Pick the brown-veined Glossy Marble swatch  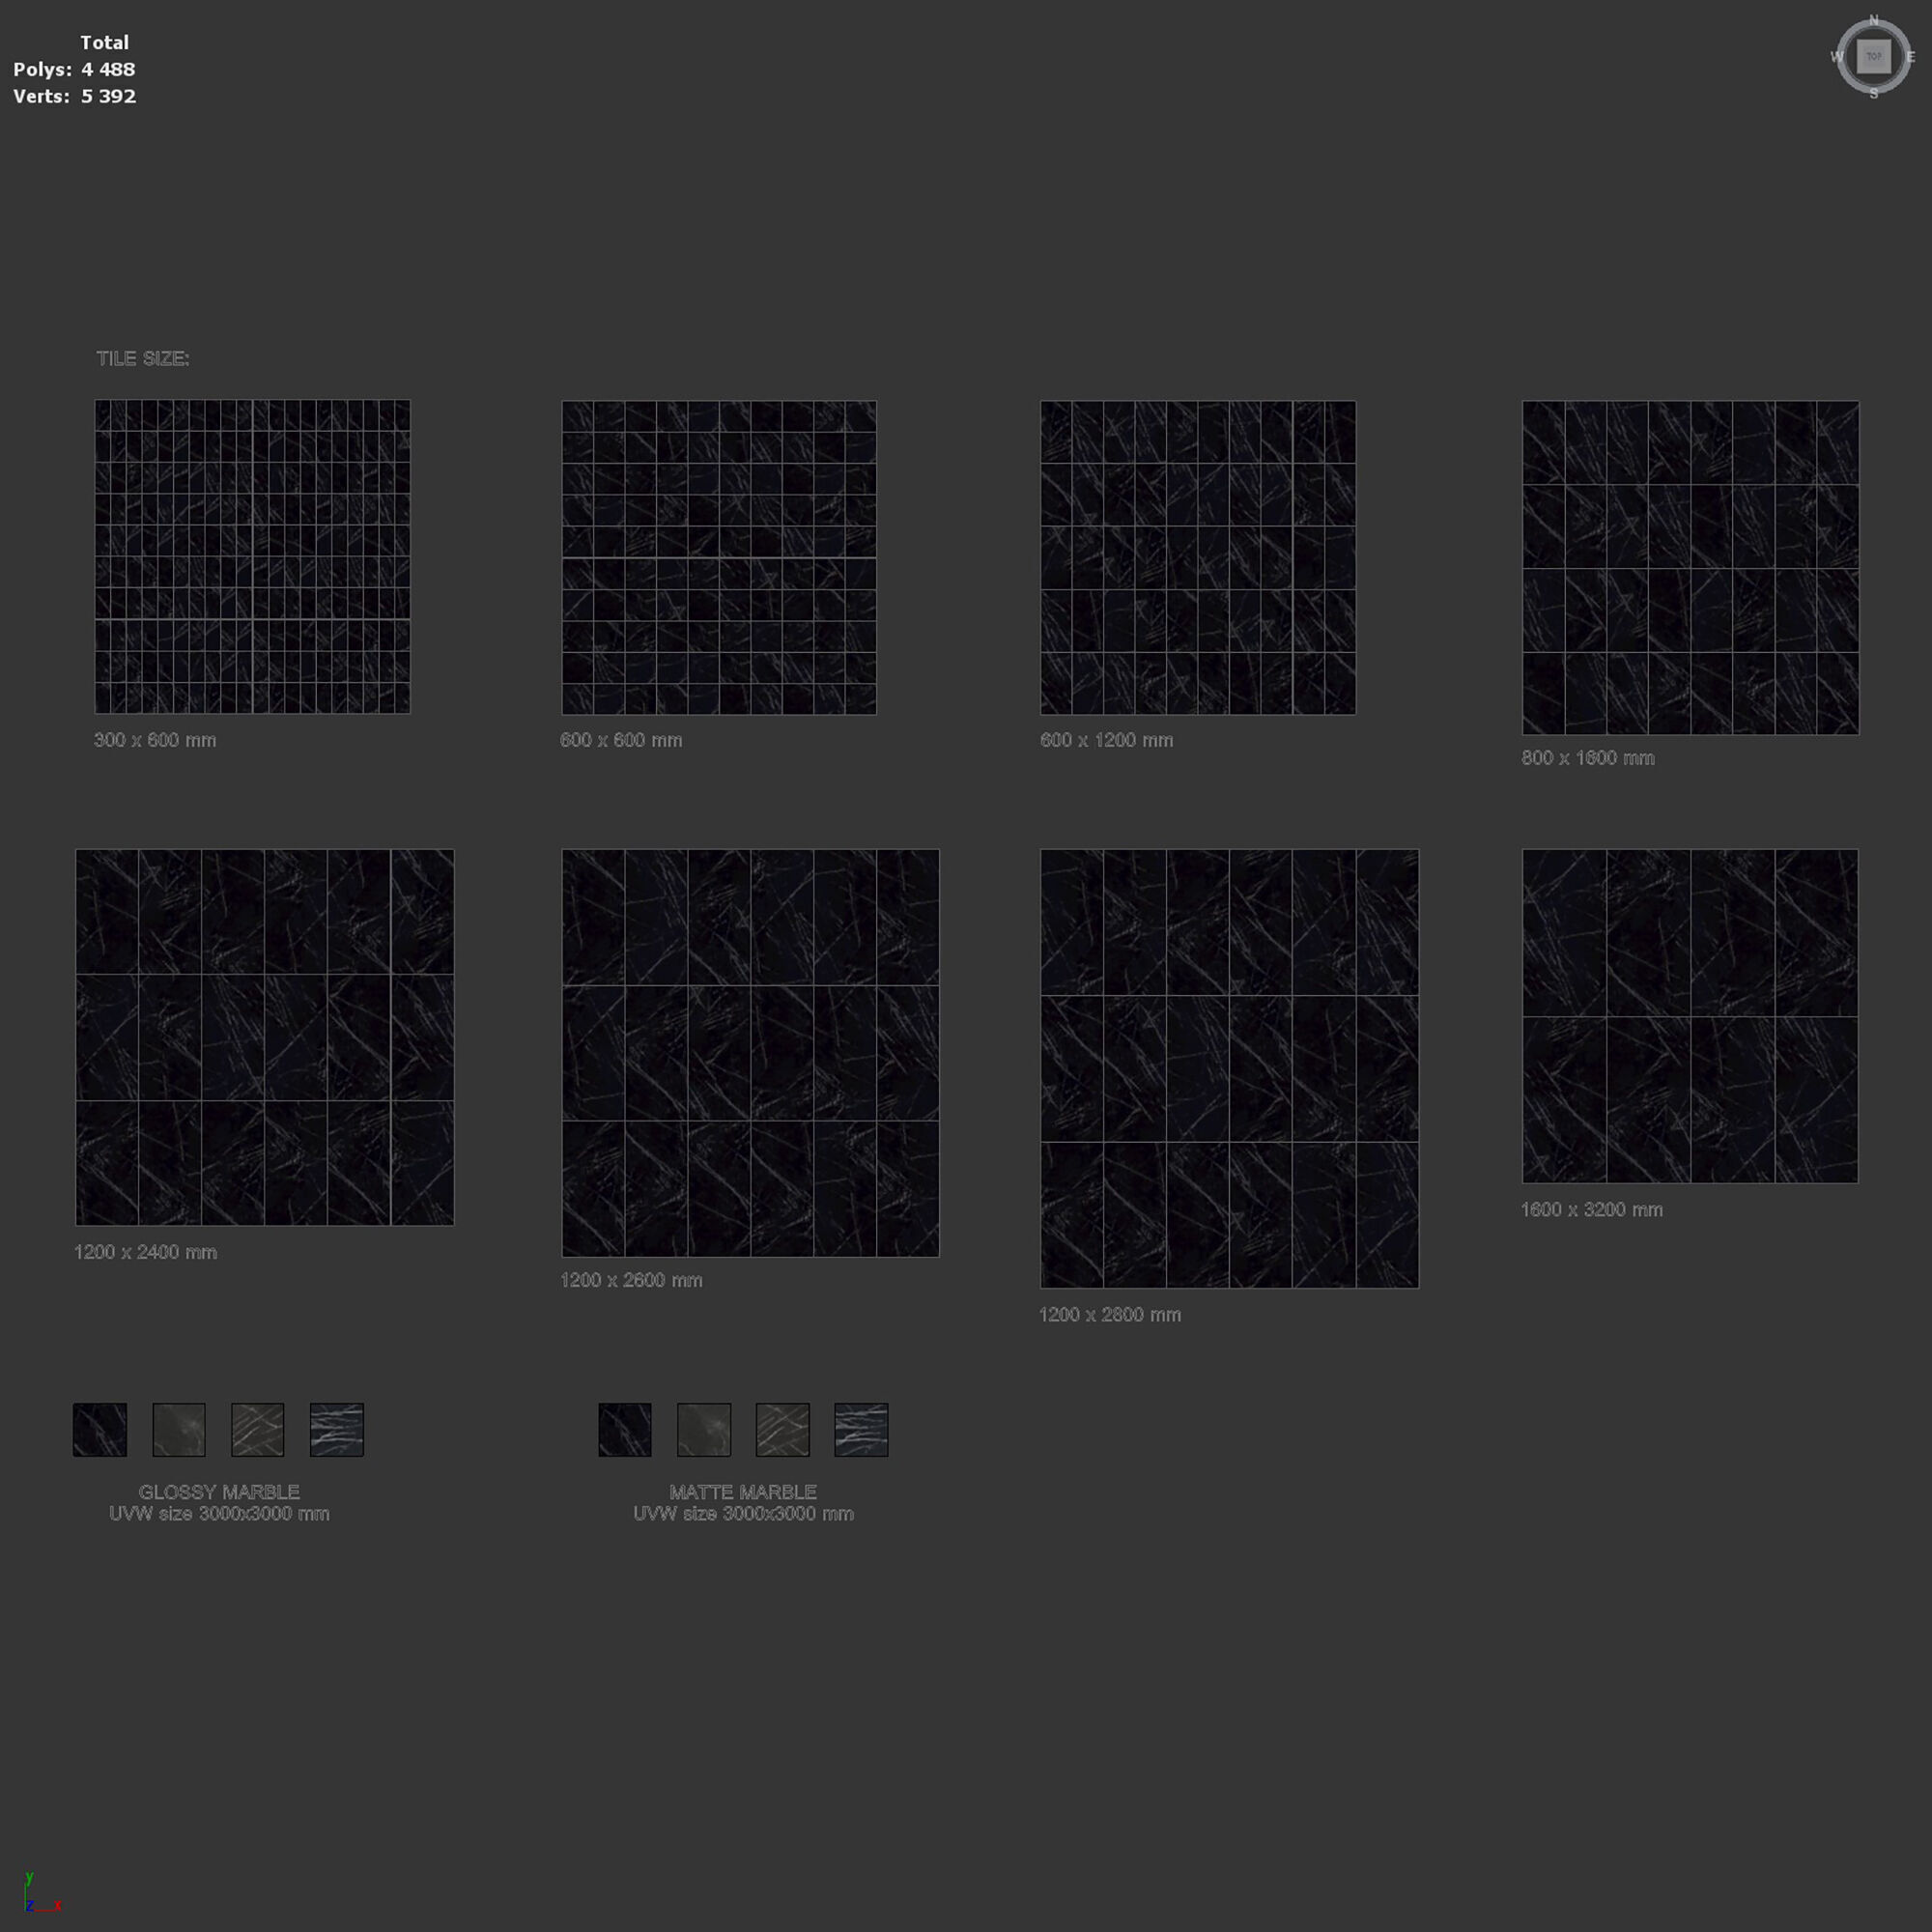coord(258,1429)
